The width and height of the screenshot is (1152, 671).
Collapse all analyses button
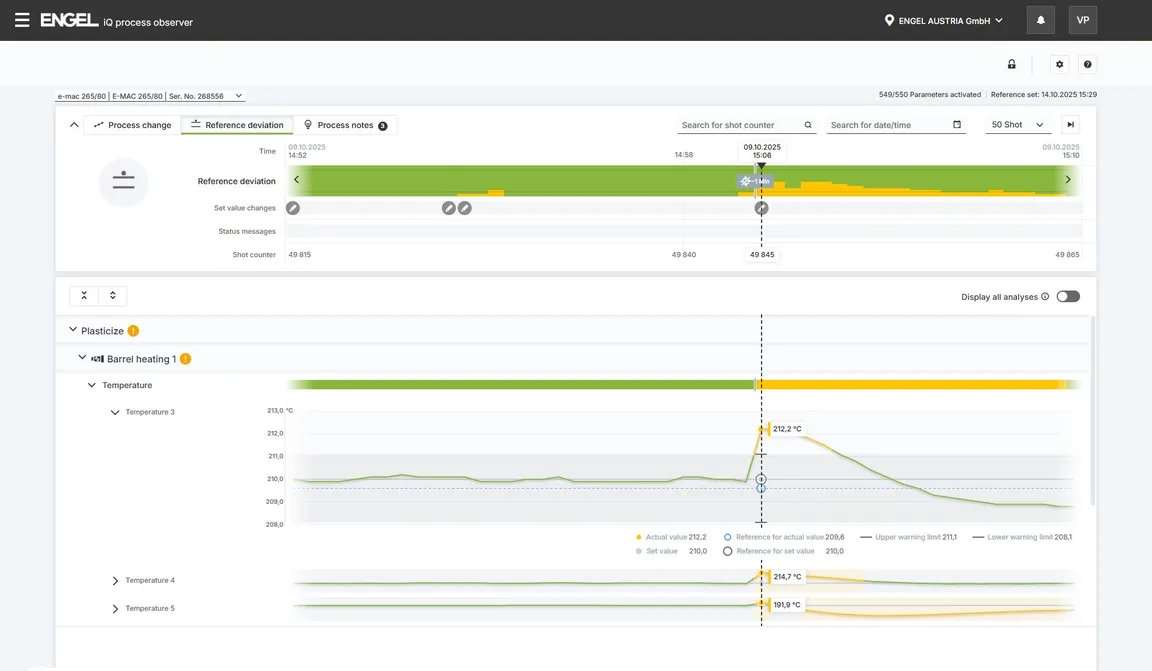(84, 296)
